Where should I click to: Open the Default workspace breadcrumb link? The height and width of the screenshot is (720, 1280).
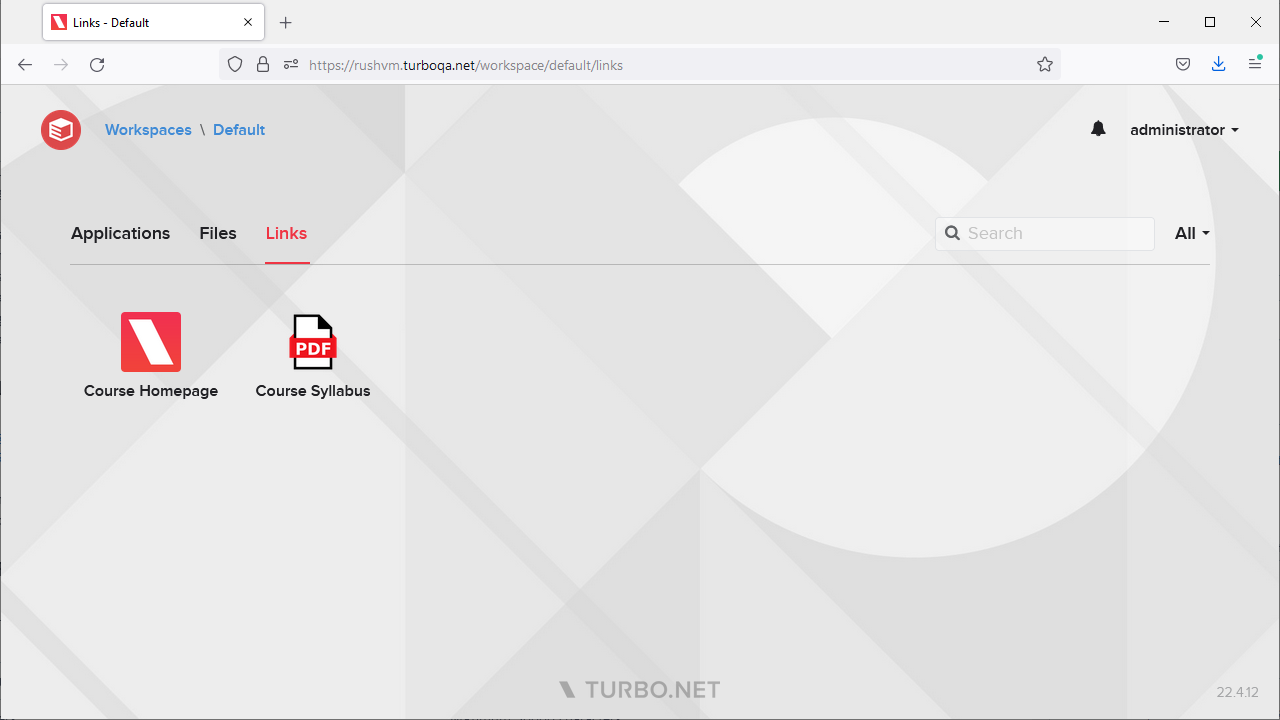point(239,130)
